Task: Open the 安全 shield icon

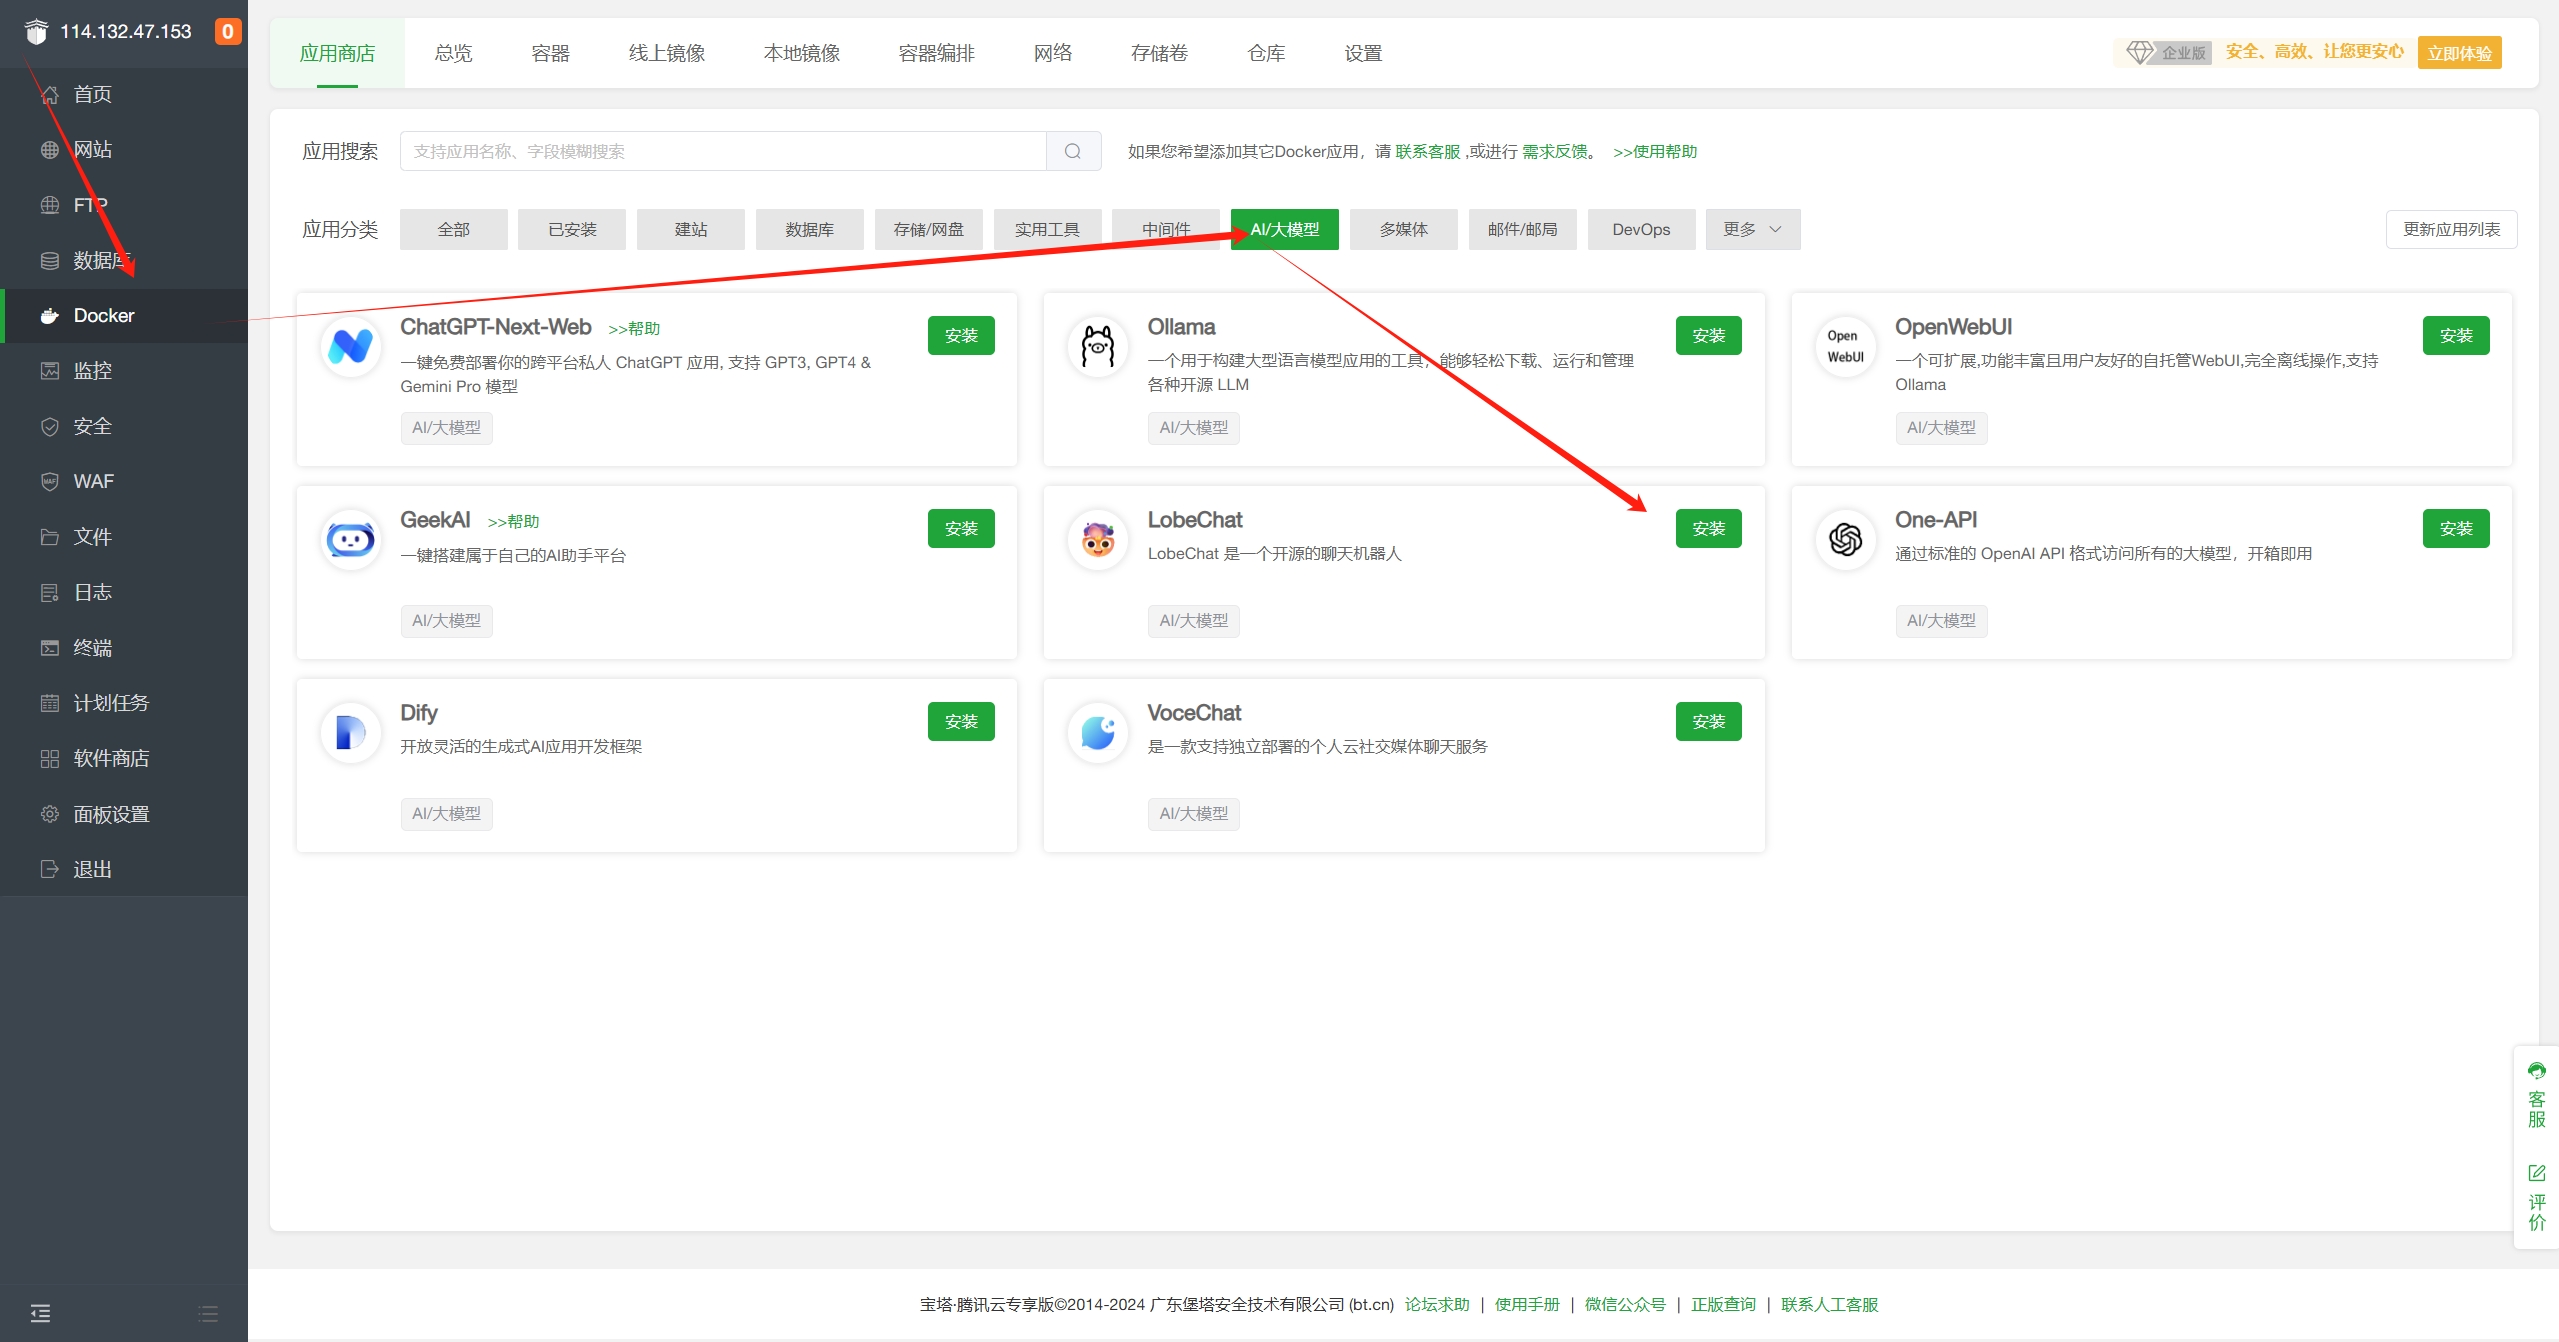Action: (49, 427)
